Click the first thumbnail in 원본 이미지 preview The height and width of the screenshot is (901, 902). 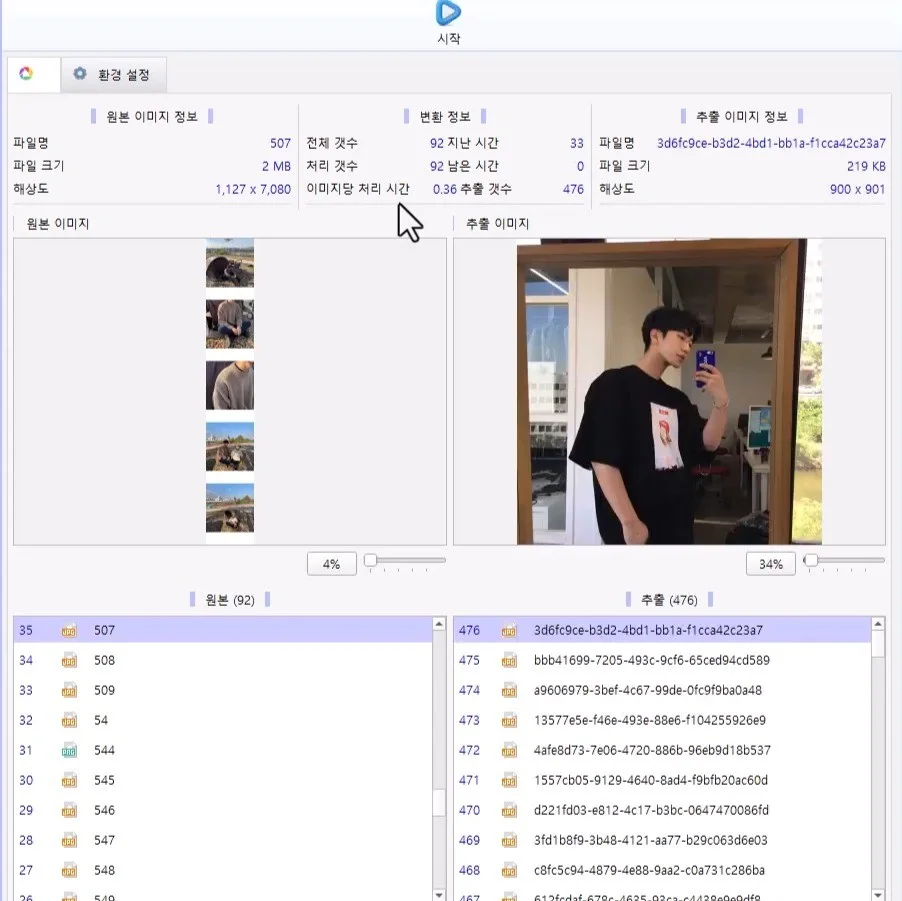(x=230, y=263)
